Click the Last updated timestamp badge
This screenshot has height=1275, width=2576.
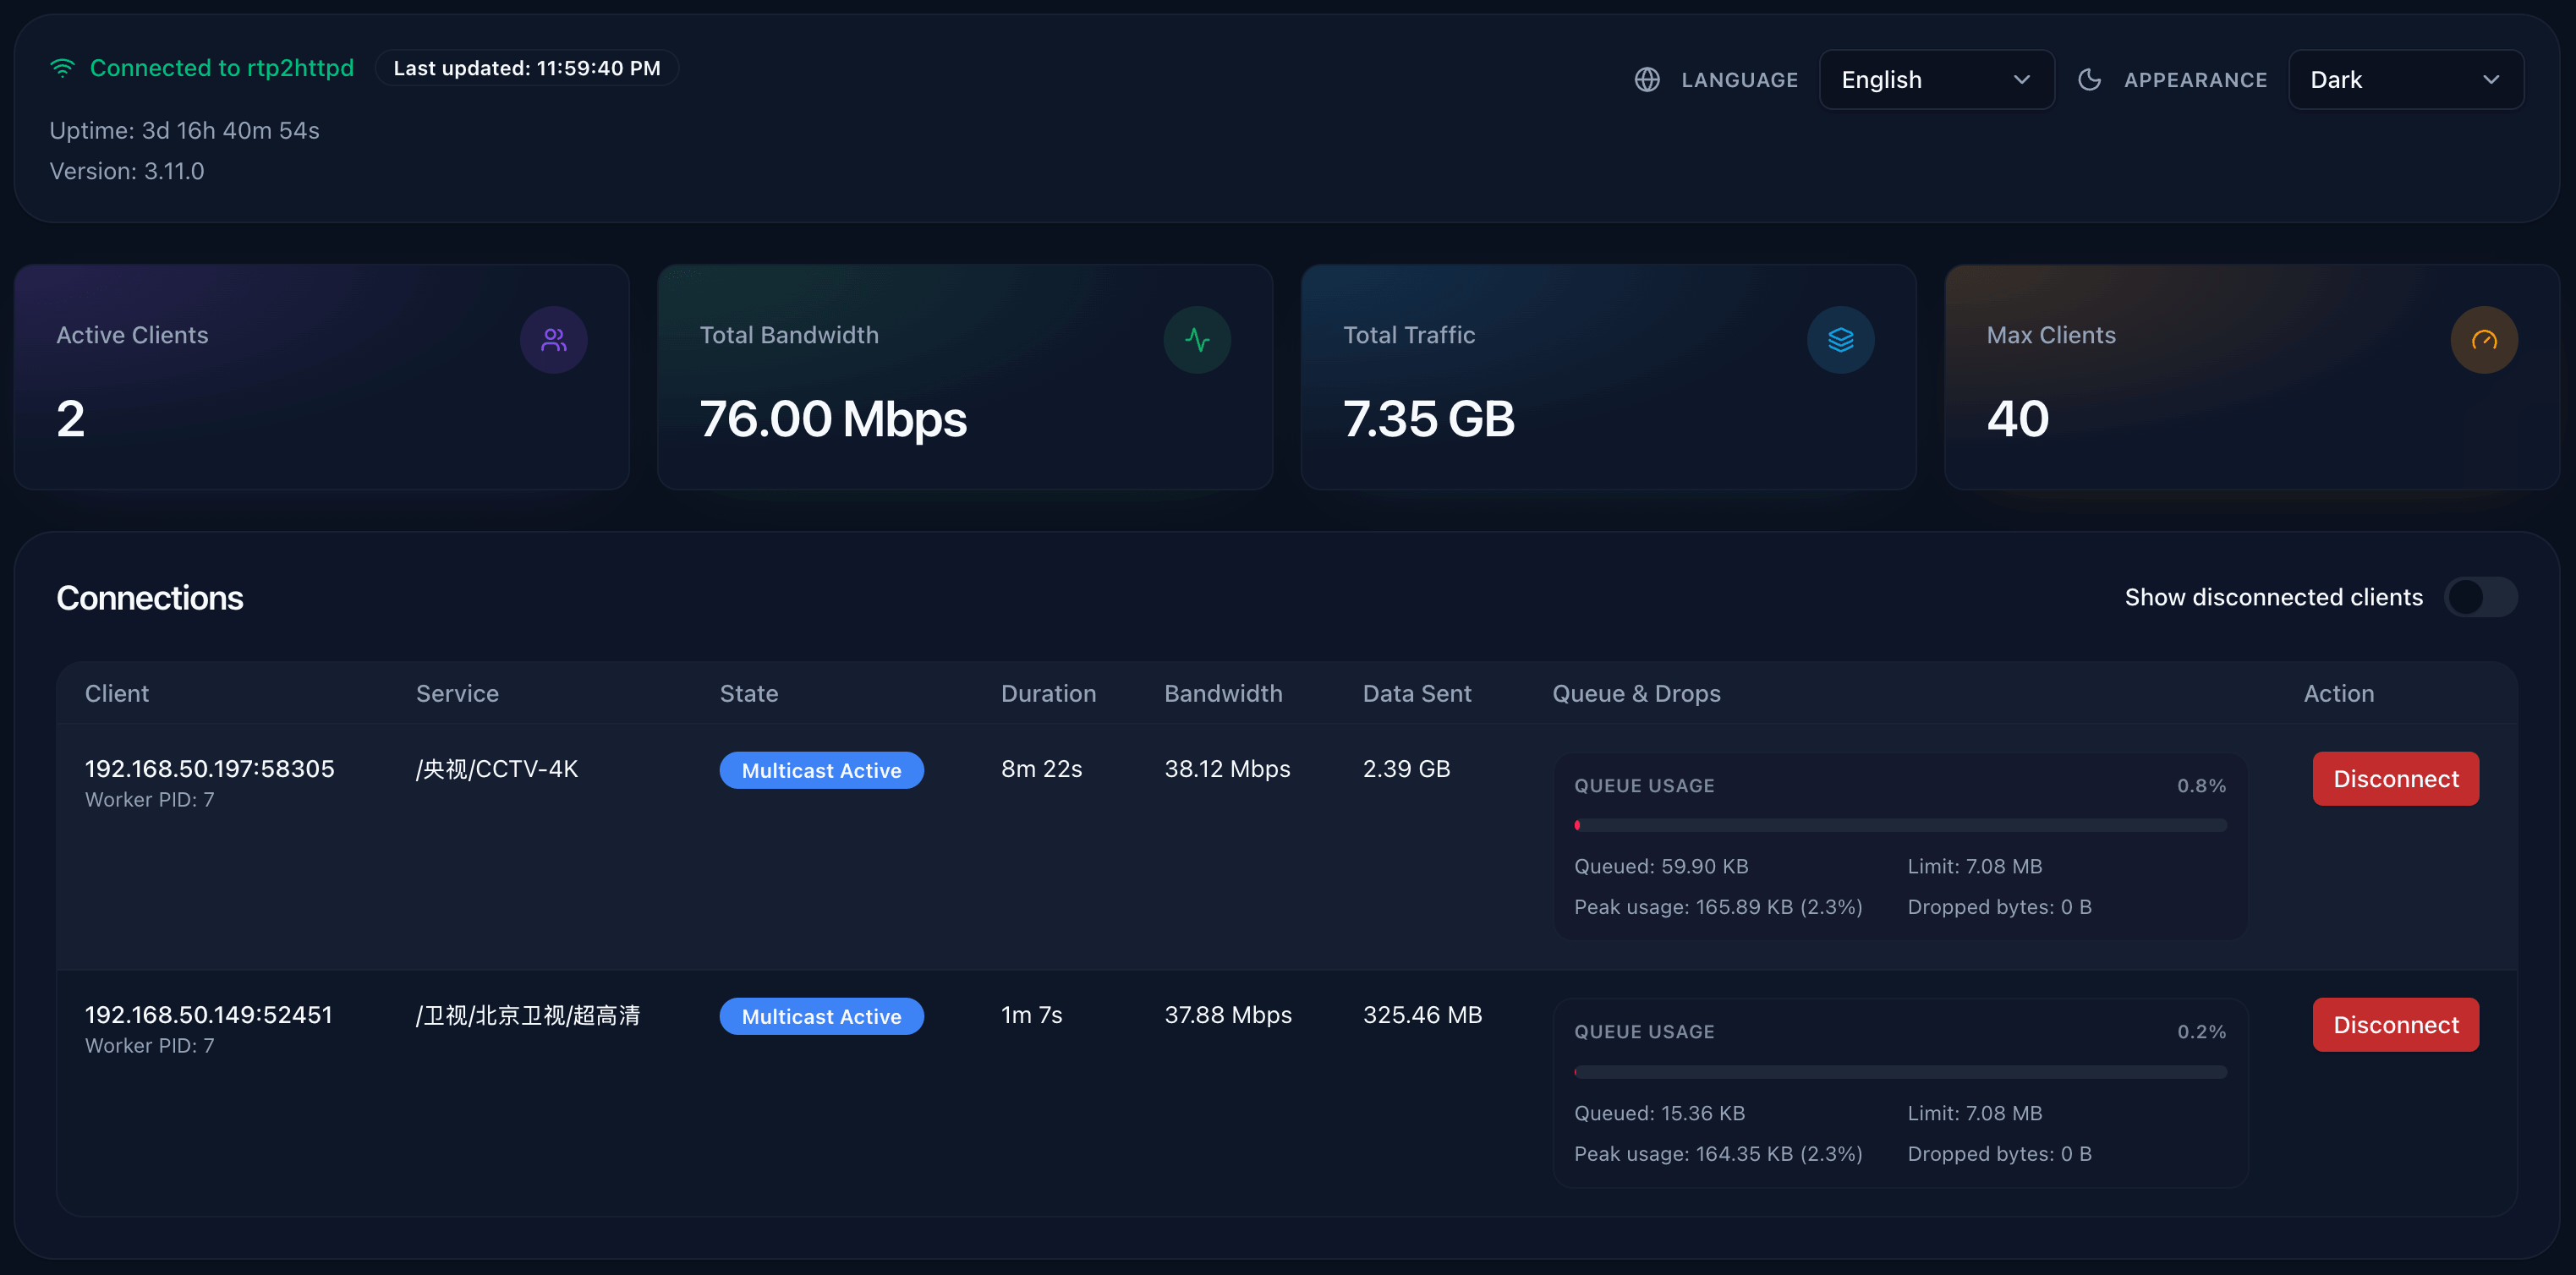(527, 68)
